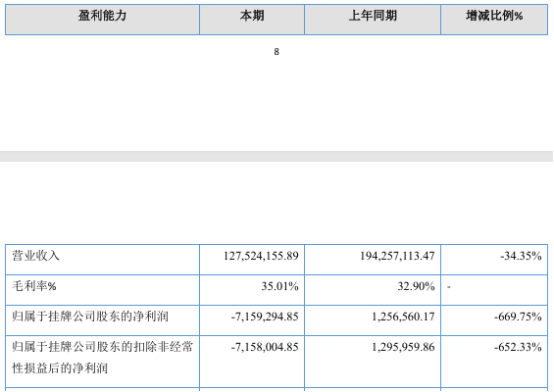Select the 归属于挂牌公司股东的净利润 label

[x=90, y=316]
